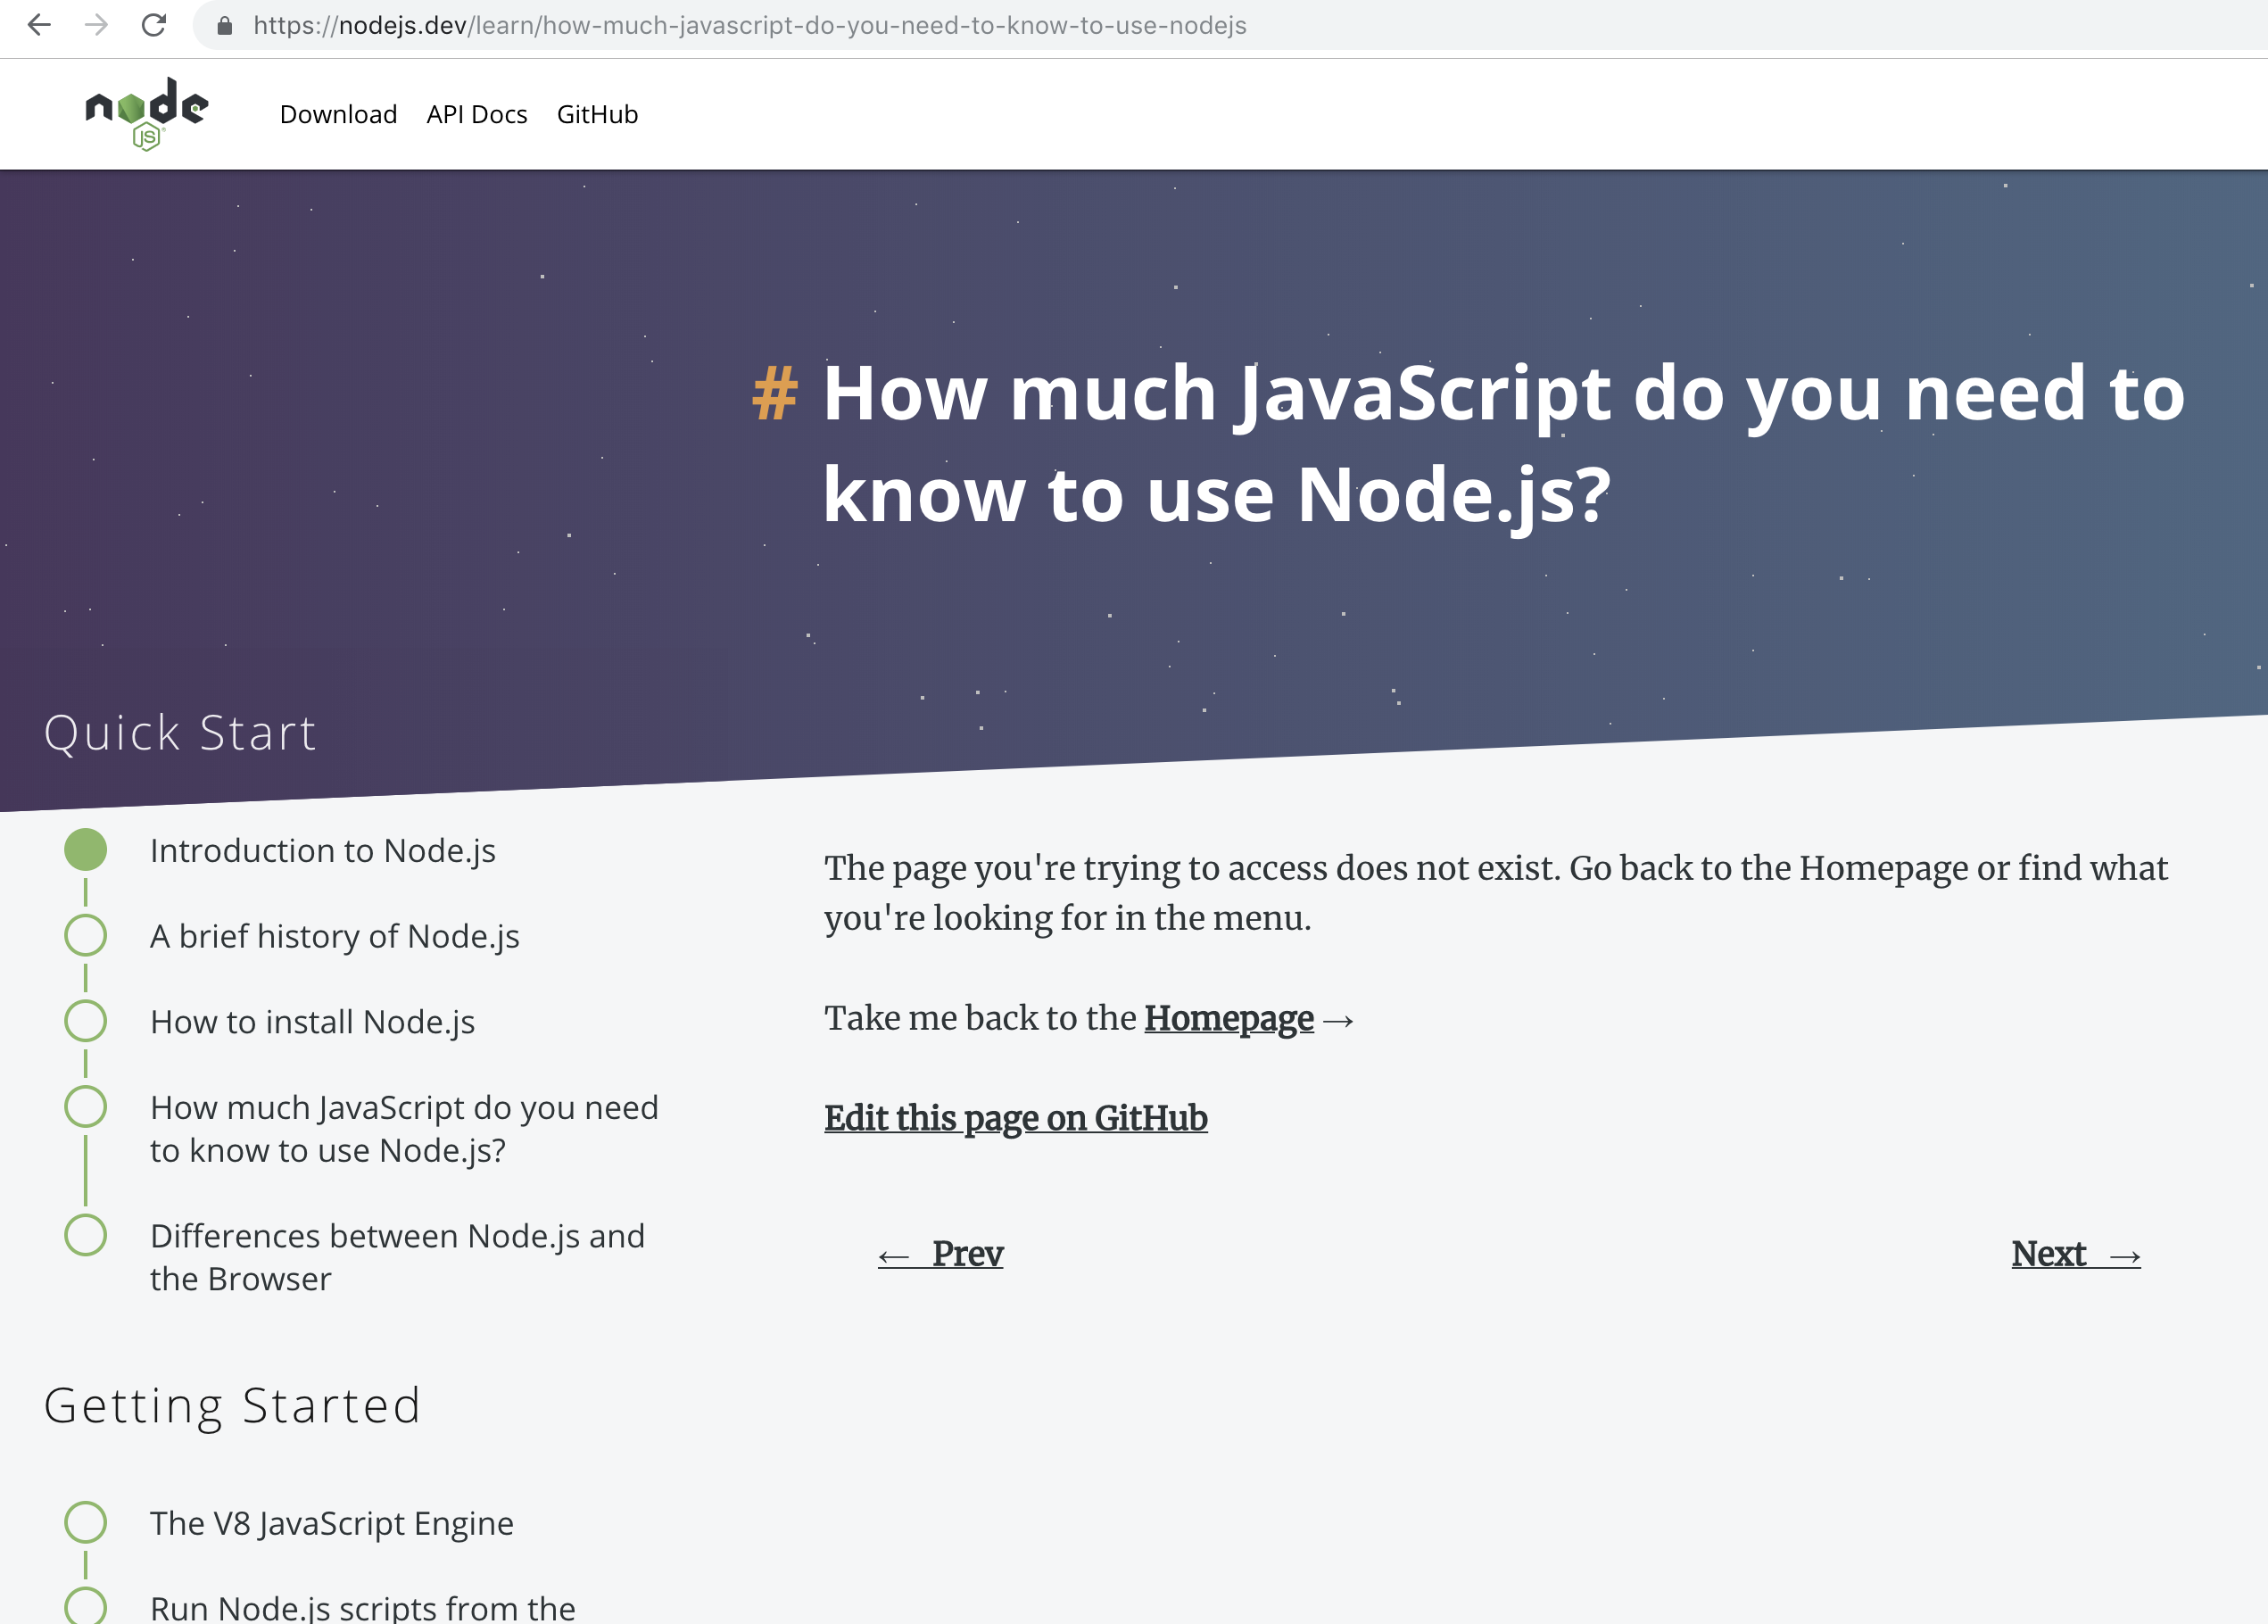The height and width of the screenshot is (1624, 2268).
Task: Open the Node.js logo home link
Action: [147, 114]
